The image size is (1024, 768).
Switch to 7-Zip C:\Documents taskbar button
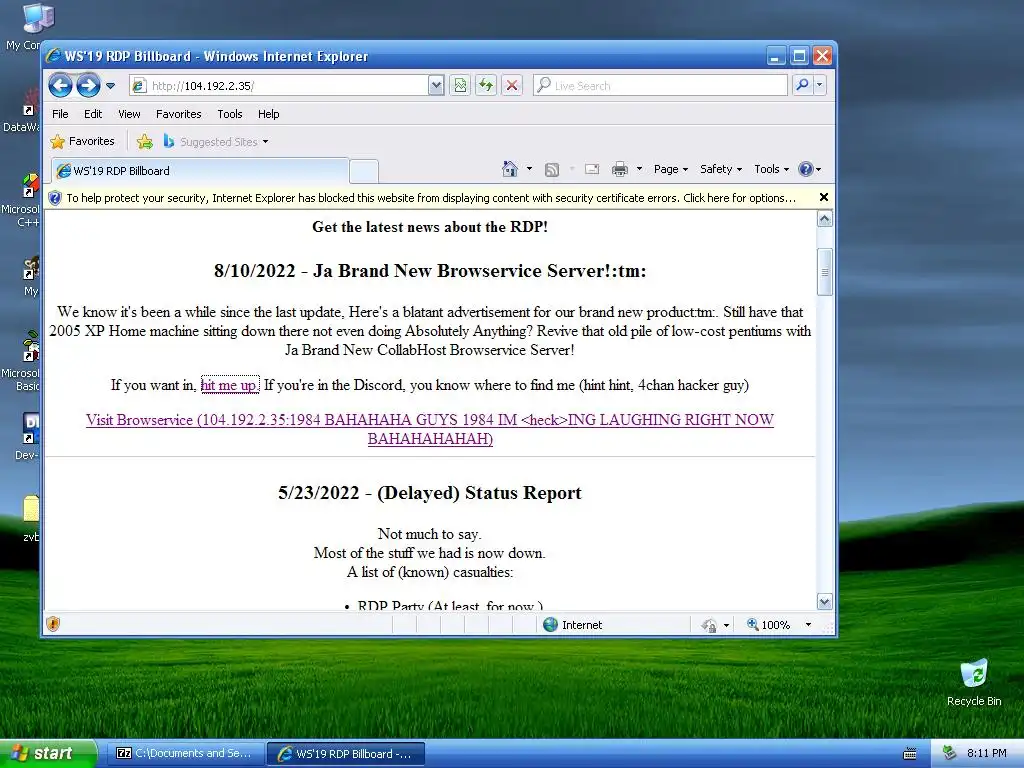pyautogui.click(x=185, y=754)
